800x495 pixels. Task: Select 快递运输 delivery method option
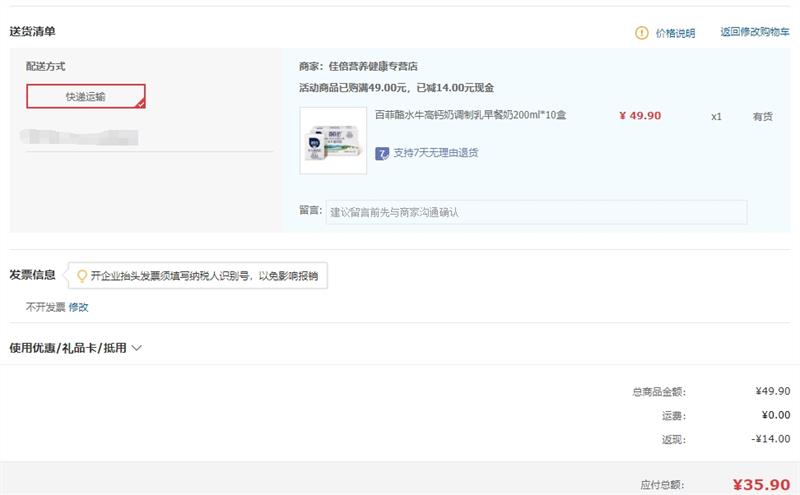(x=86, y=96)
